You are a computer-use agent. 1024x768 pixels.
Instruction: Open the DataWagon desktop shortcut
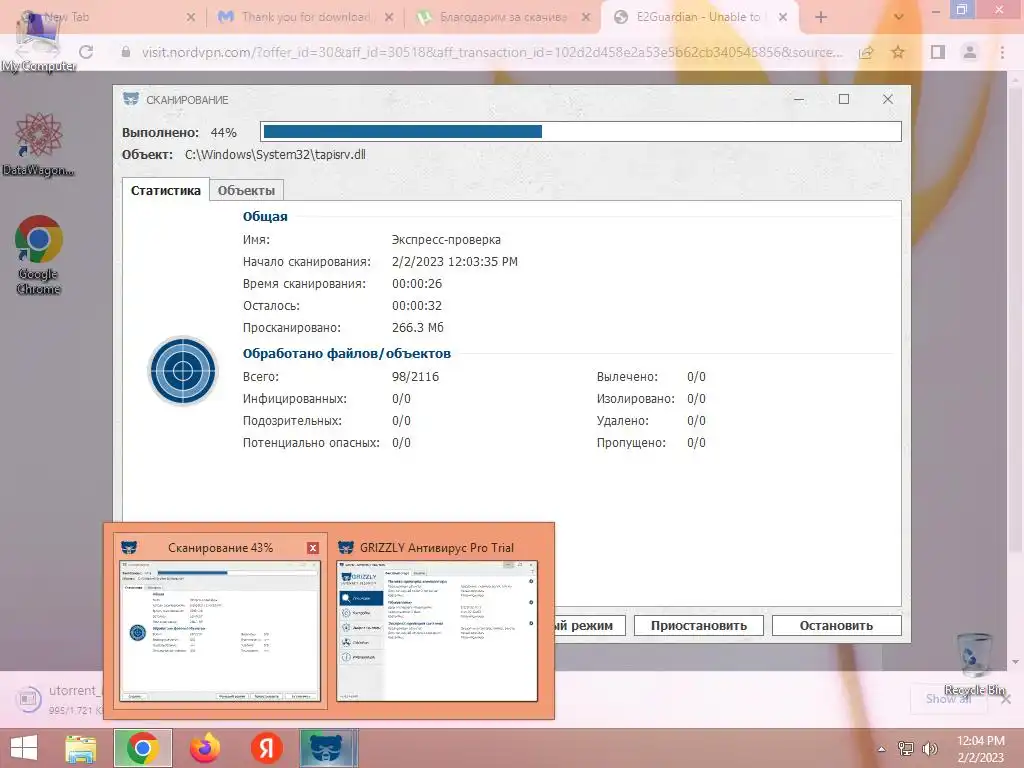[x=39, y=145]
